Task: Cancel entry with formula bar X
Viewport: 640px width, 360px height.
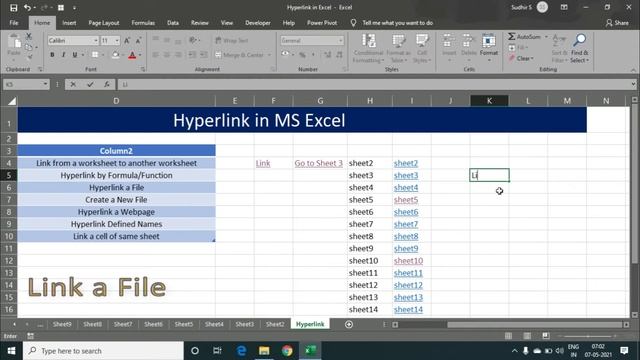Action: point(73,84)
